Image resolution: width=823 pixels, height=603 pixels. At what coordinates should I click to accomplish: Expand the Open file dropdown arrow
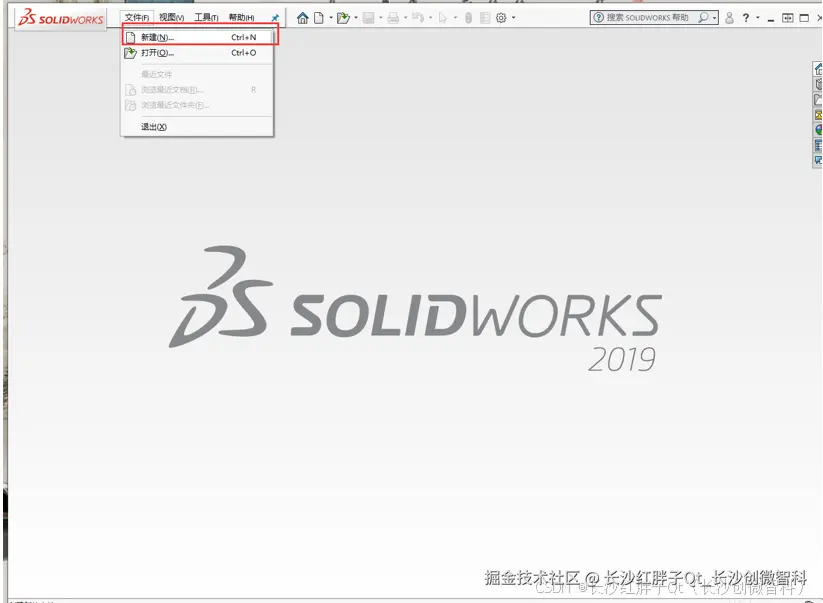click(356, 17)
